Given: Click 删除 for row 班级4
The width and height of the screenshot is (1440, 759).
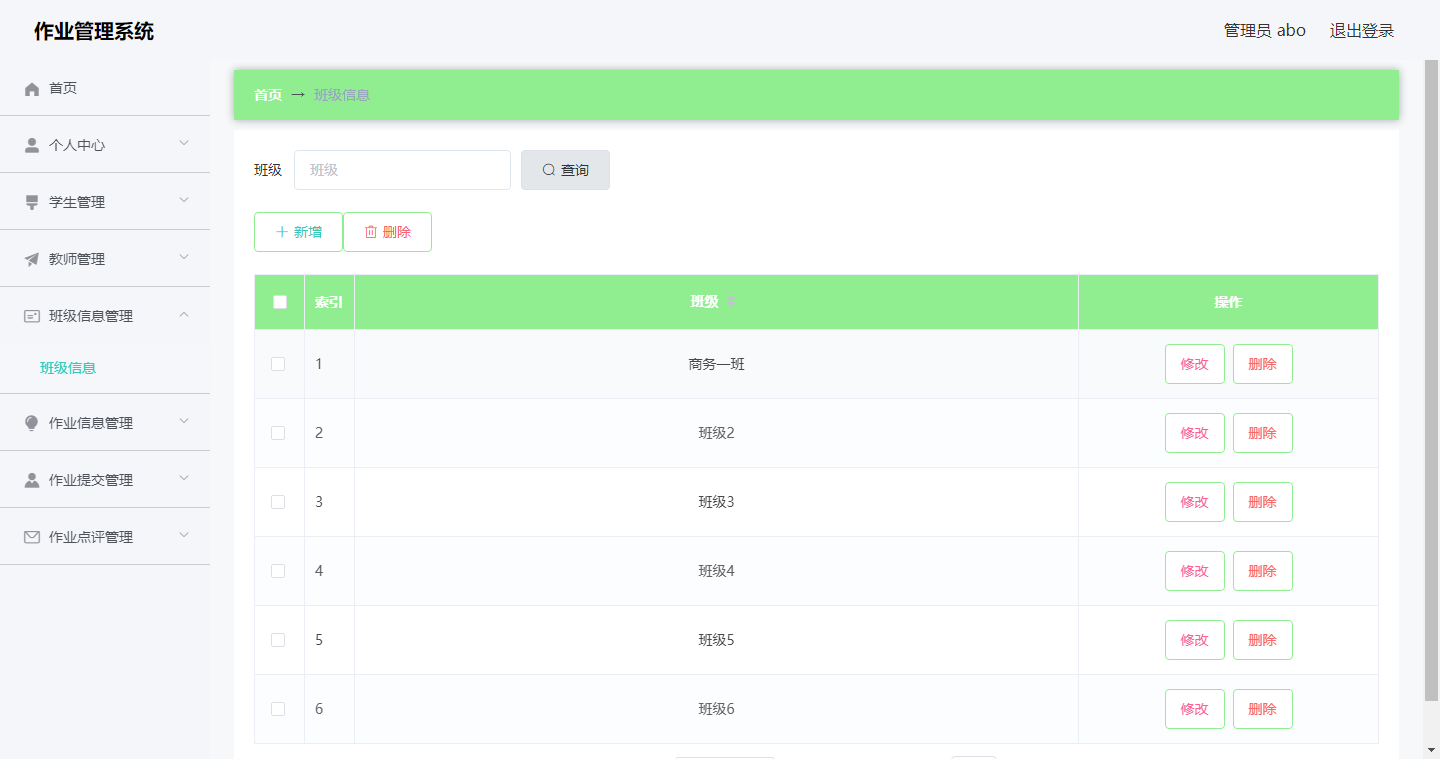Looking at the screenshot, I should (x=1263, y=571).
